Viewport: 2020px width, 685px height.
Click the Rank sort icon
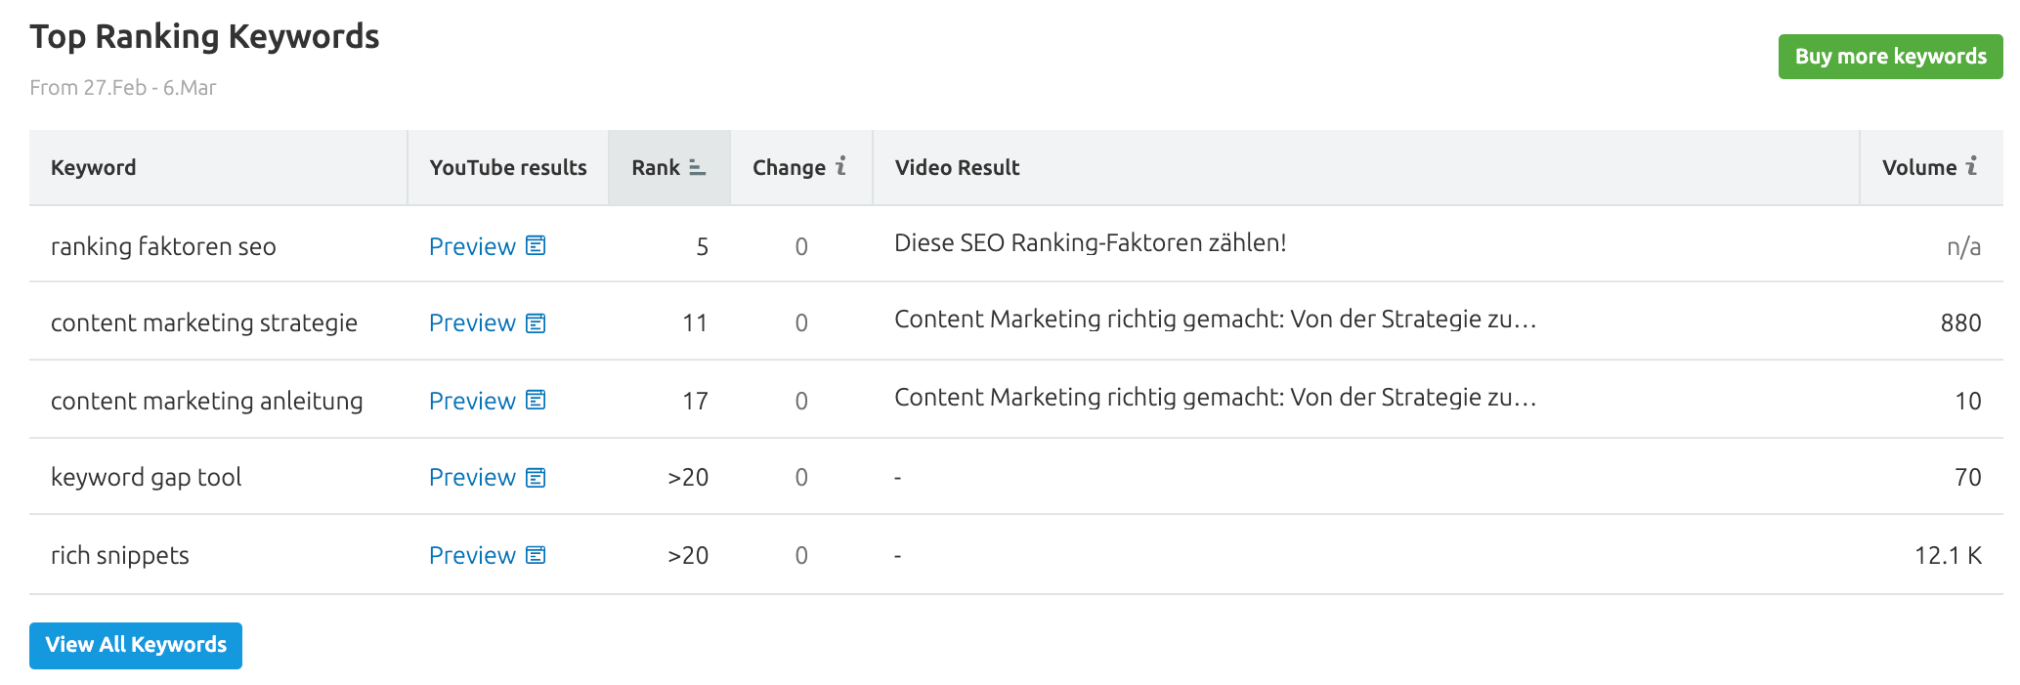coord(697,168)
